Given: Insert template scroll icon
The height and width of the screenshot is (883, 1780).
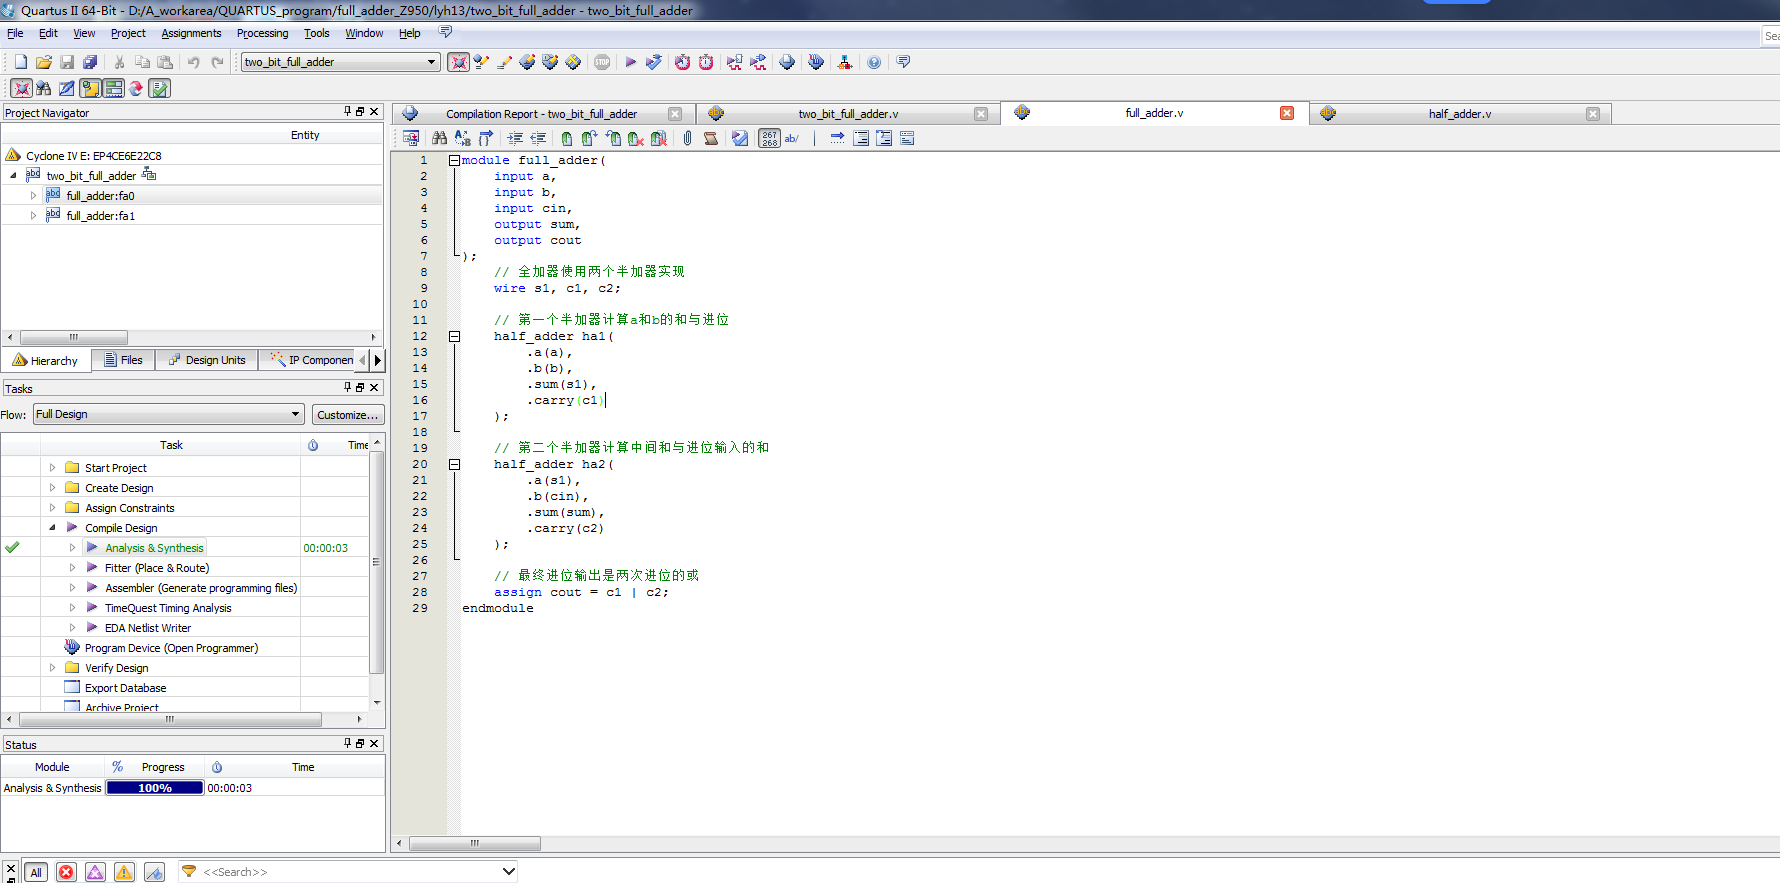Looking at the screenshot, I should (x=711, y=138).
